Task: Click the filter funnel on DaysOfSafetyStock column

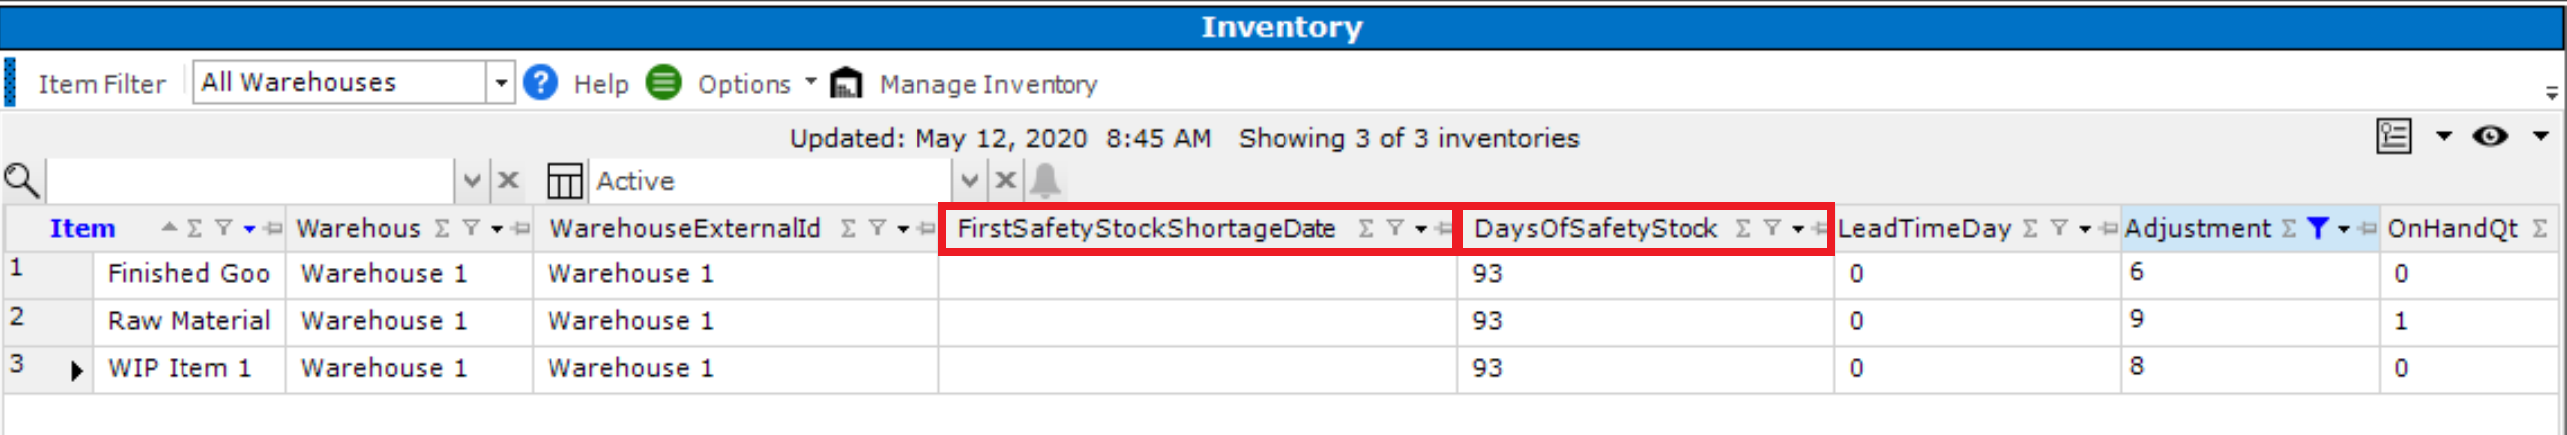Action: (x=1772, y=229)
